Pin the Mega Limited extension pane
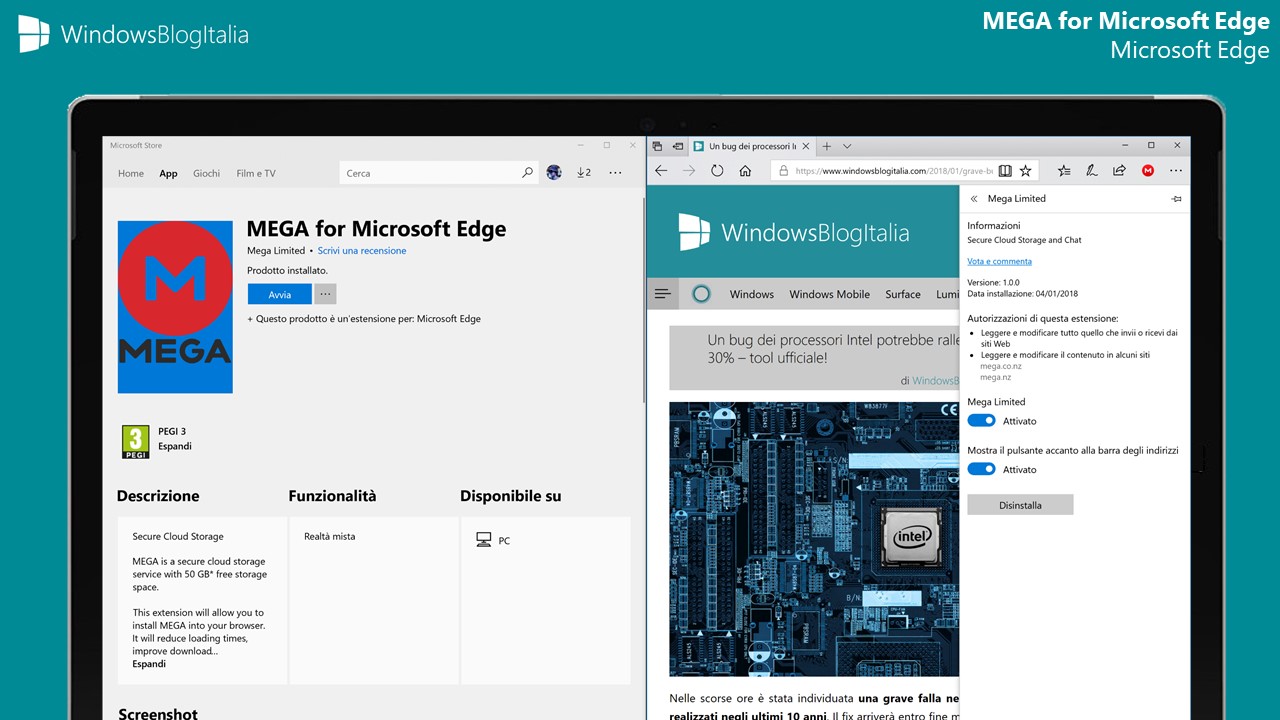The width and height of the screenshot is (1280, 720). click(x=1176, y=199)
